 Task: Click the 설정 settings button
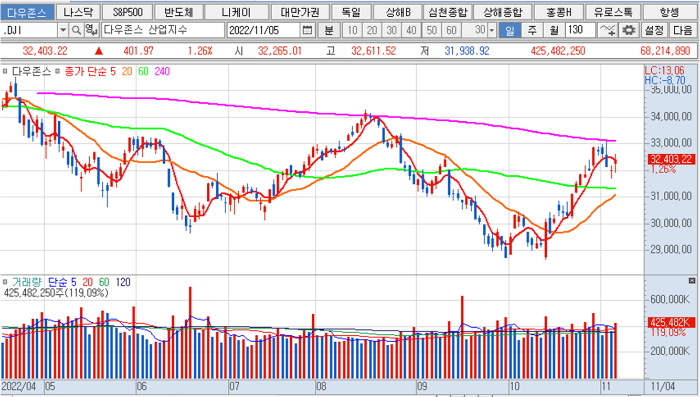pos(654,30)
